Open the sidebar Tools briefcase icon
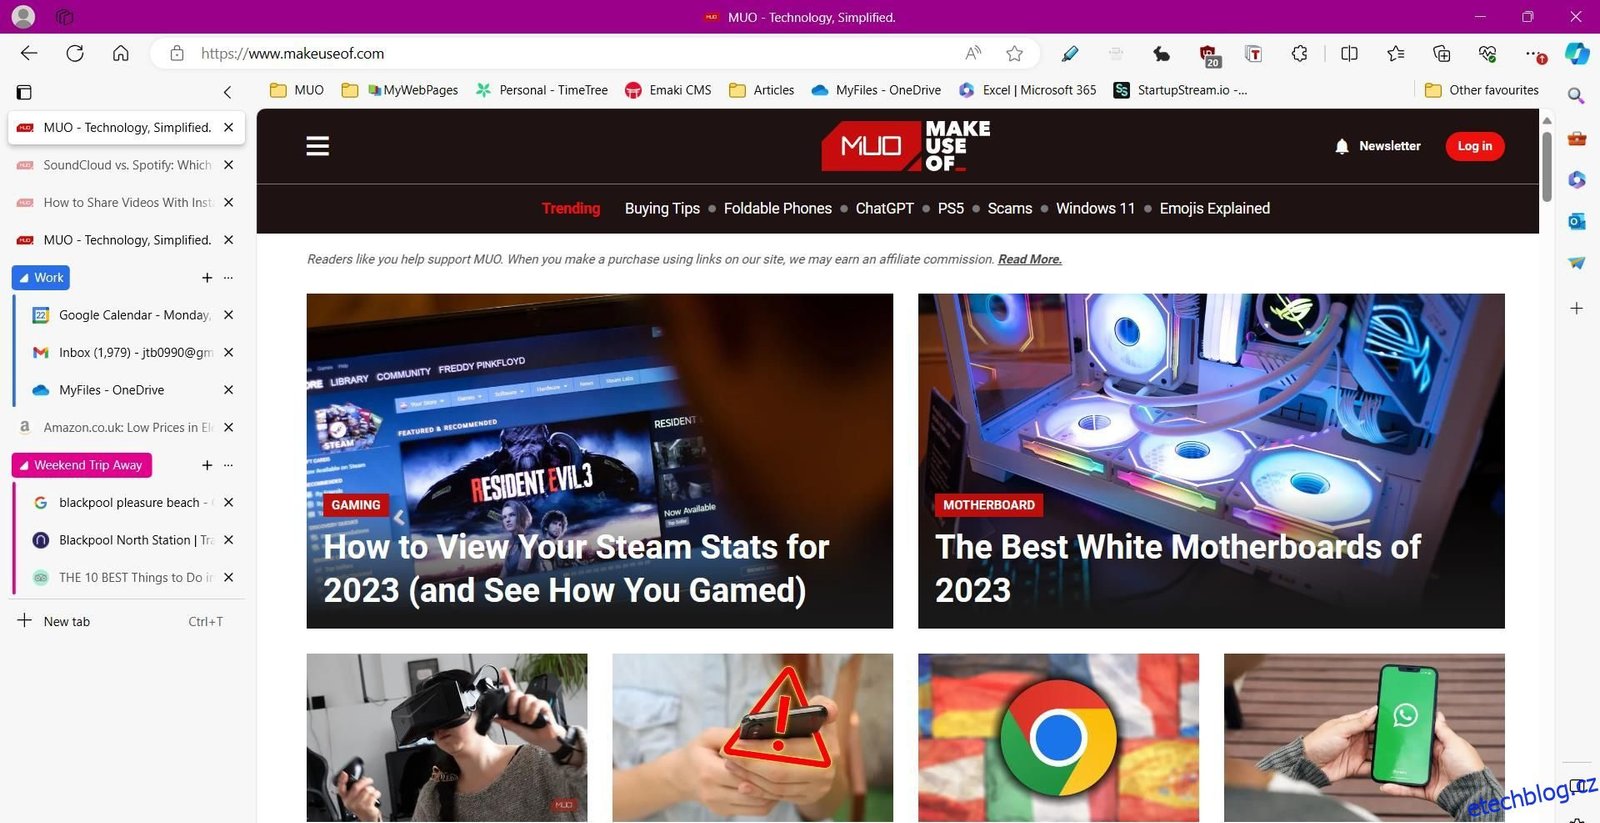This screenshot has width=1600, height=823. 1577,138
